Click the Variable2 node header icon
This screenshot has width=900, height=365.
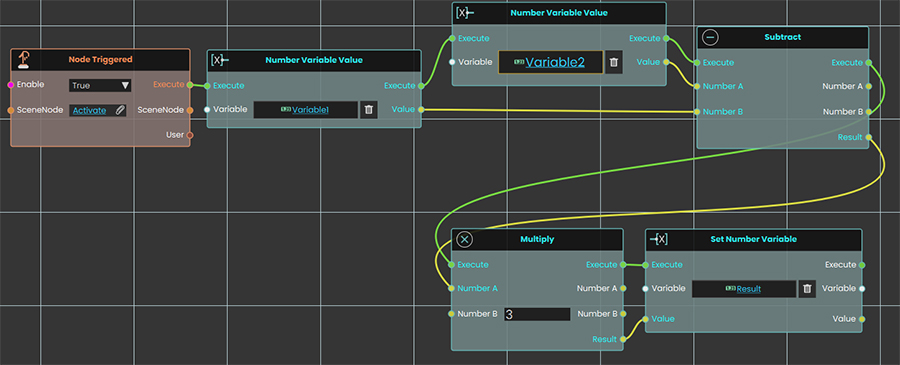pyautogui.click(x=464, y=12)
